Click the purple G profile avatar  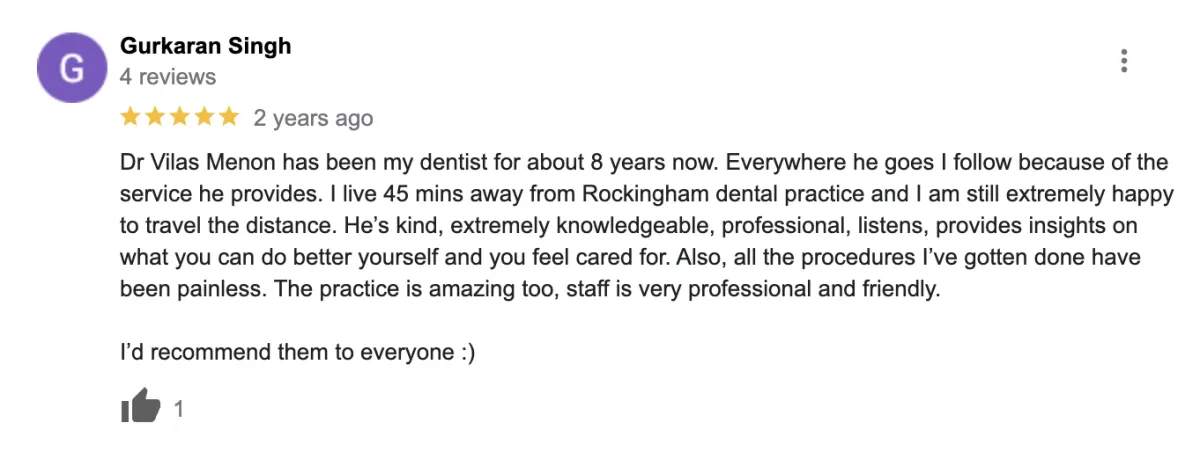[x=71, y=67]
